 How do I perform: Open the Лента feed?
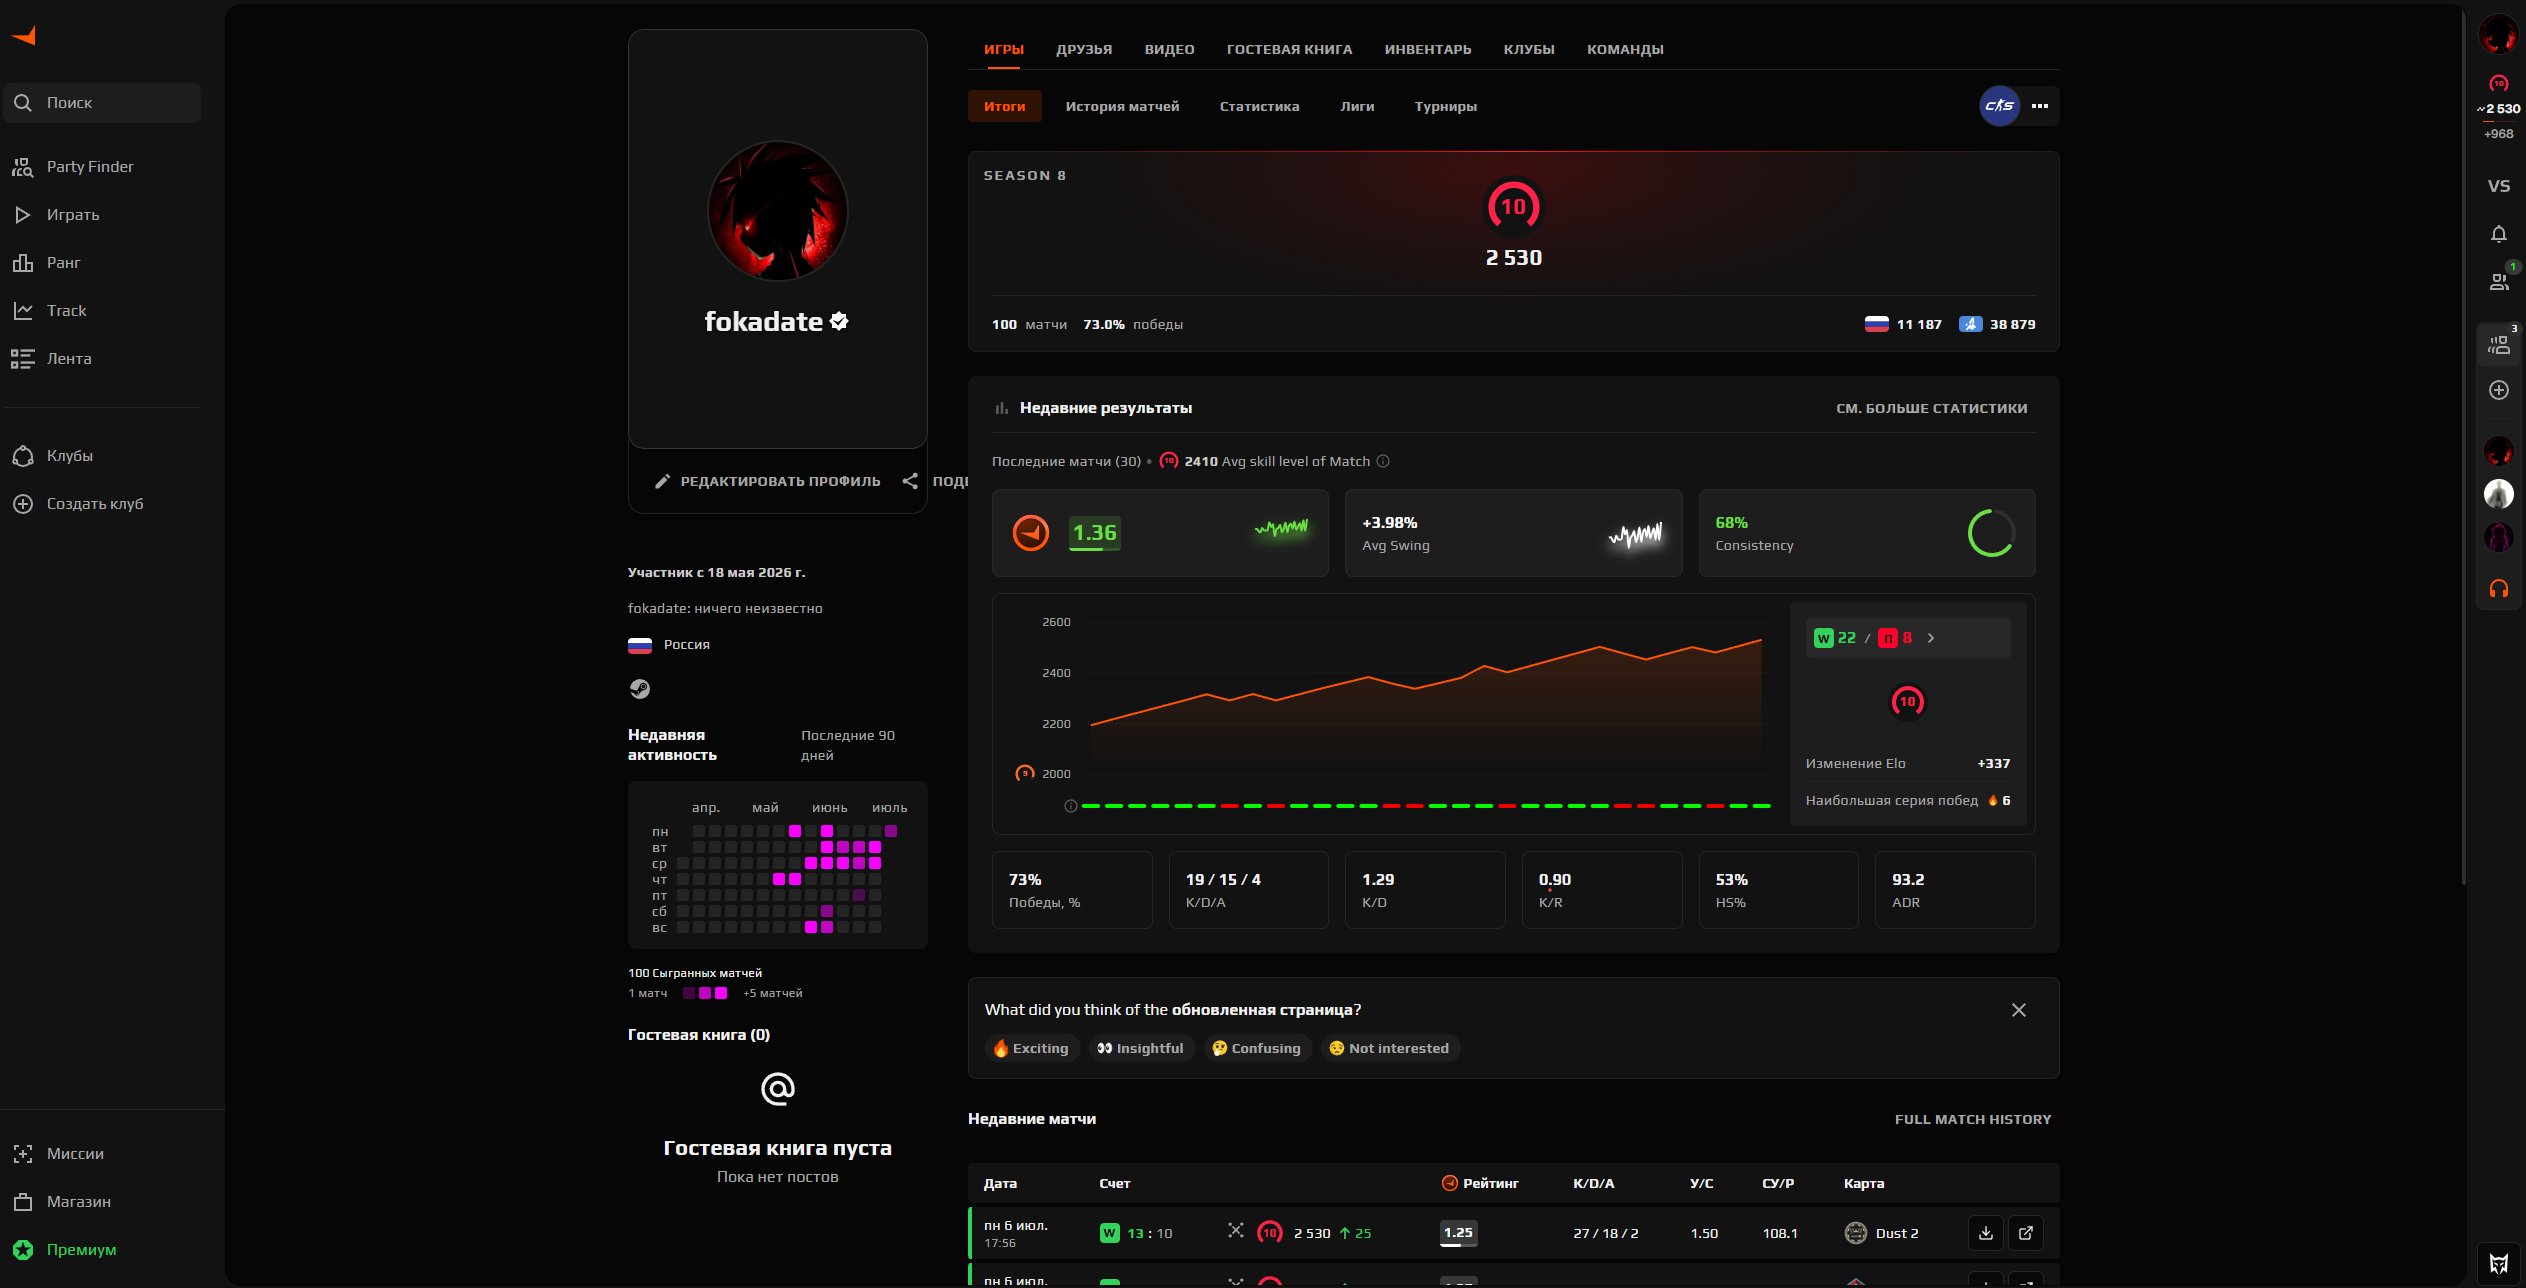[x=101, y=359]
